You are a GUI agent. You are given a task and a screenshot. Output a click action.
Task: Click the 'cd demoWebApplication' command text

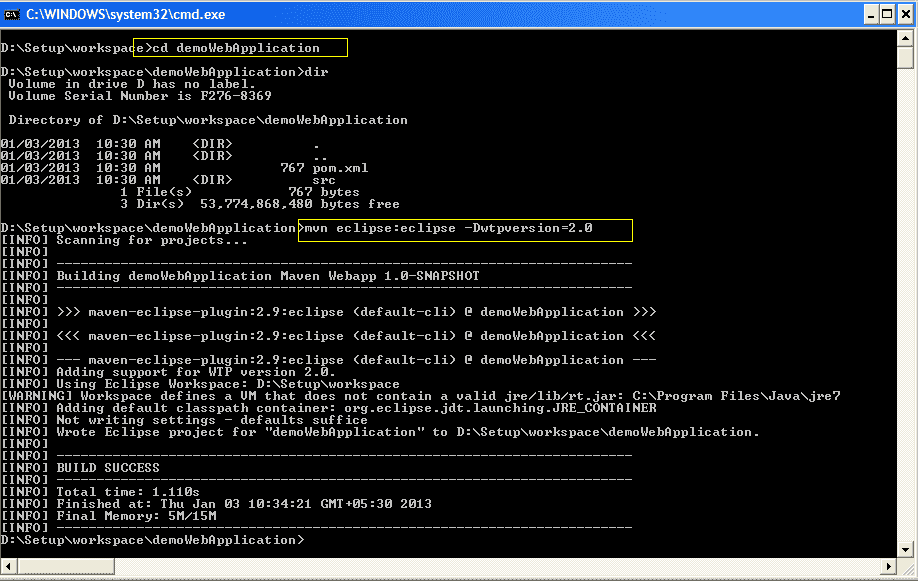tap(236, 48)
